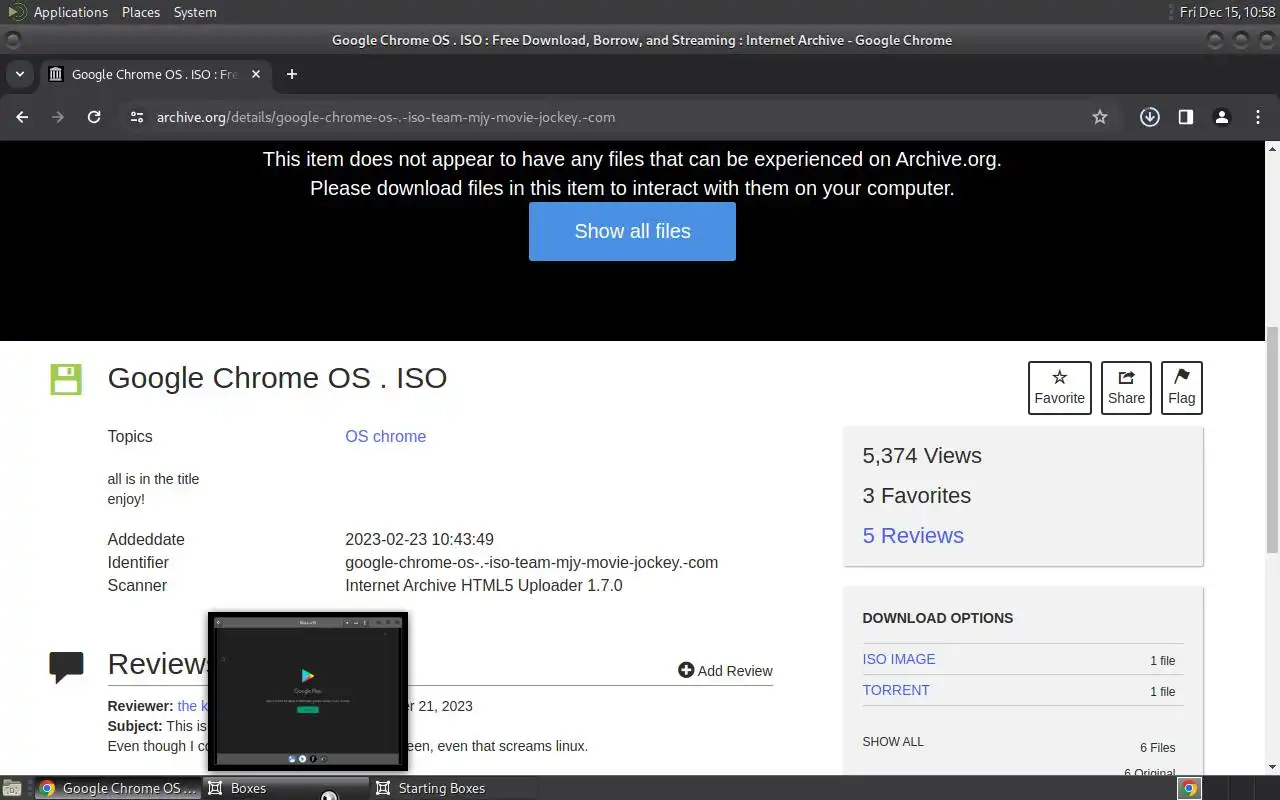Click Chrome icon in bottom-right tray
The height and width of the screenshot is (800, 1280).
[x=1189, y=788]
